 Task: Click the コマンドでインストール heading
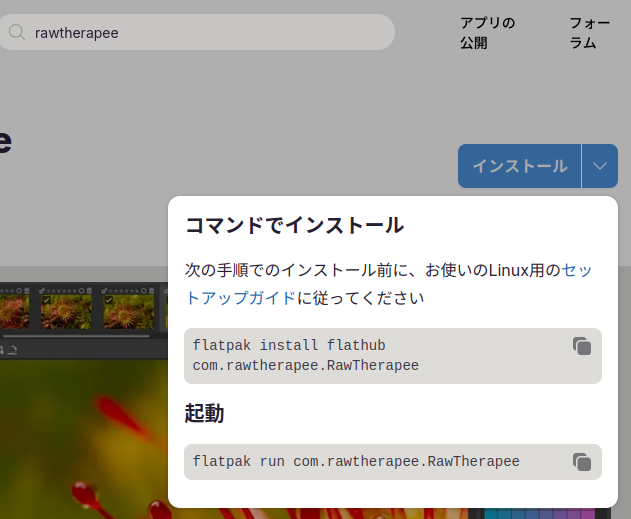(295, 225)
